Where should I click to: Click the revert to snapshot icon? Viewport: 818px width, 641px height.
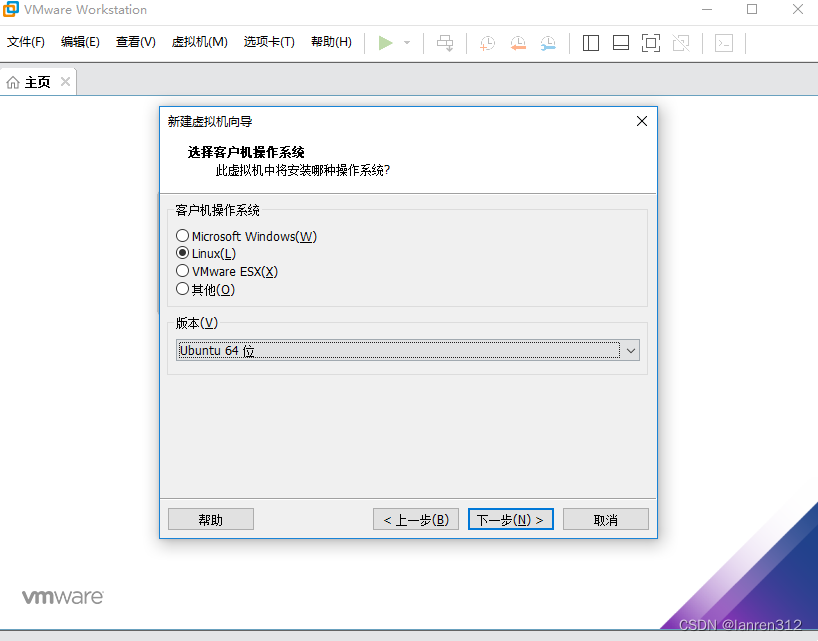[518, 43]
